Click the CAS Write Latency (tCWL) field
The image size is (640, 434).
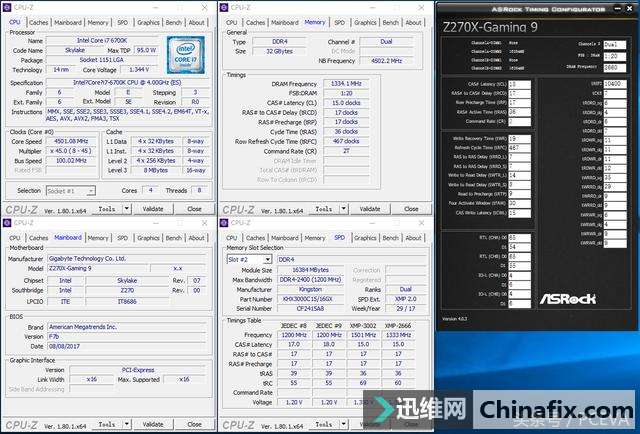(x=519, y=213)
